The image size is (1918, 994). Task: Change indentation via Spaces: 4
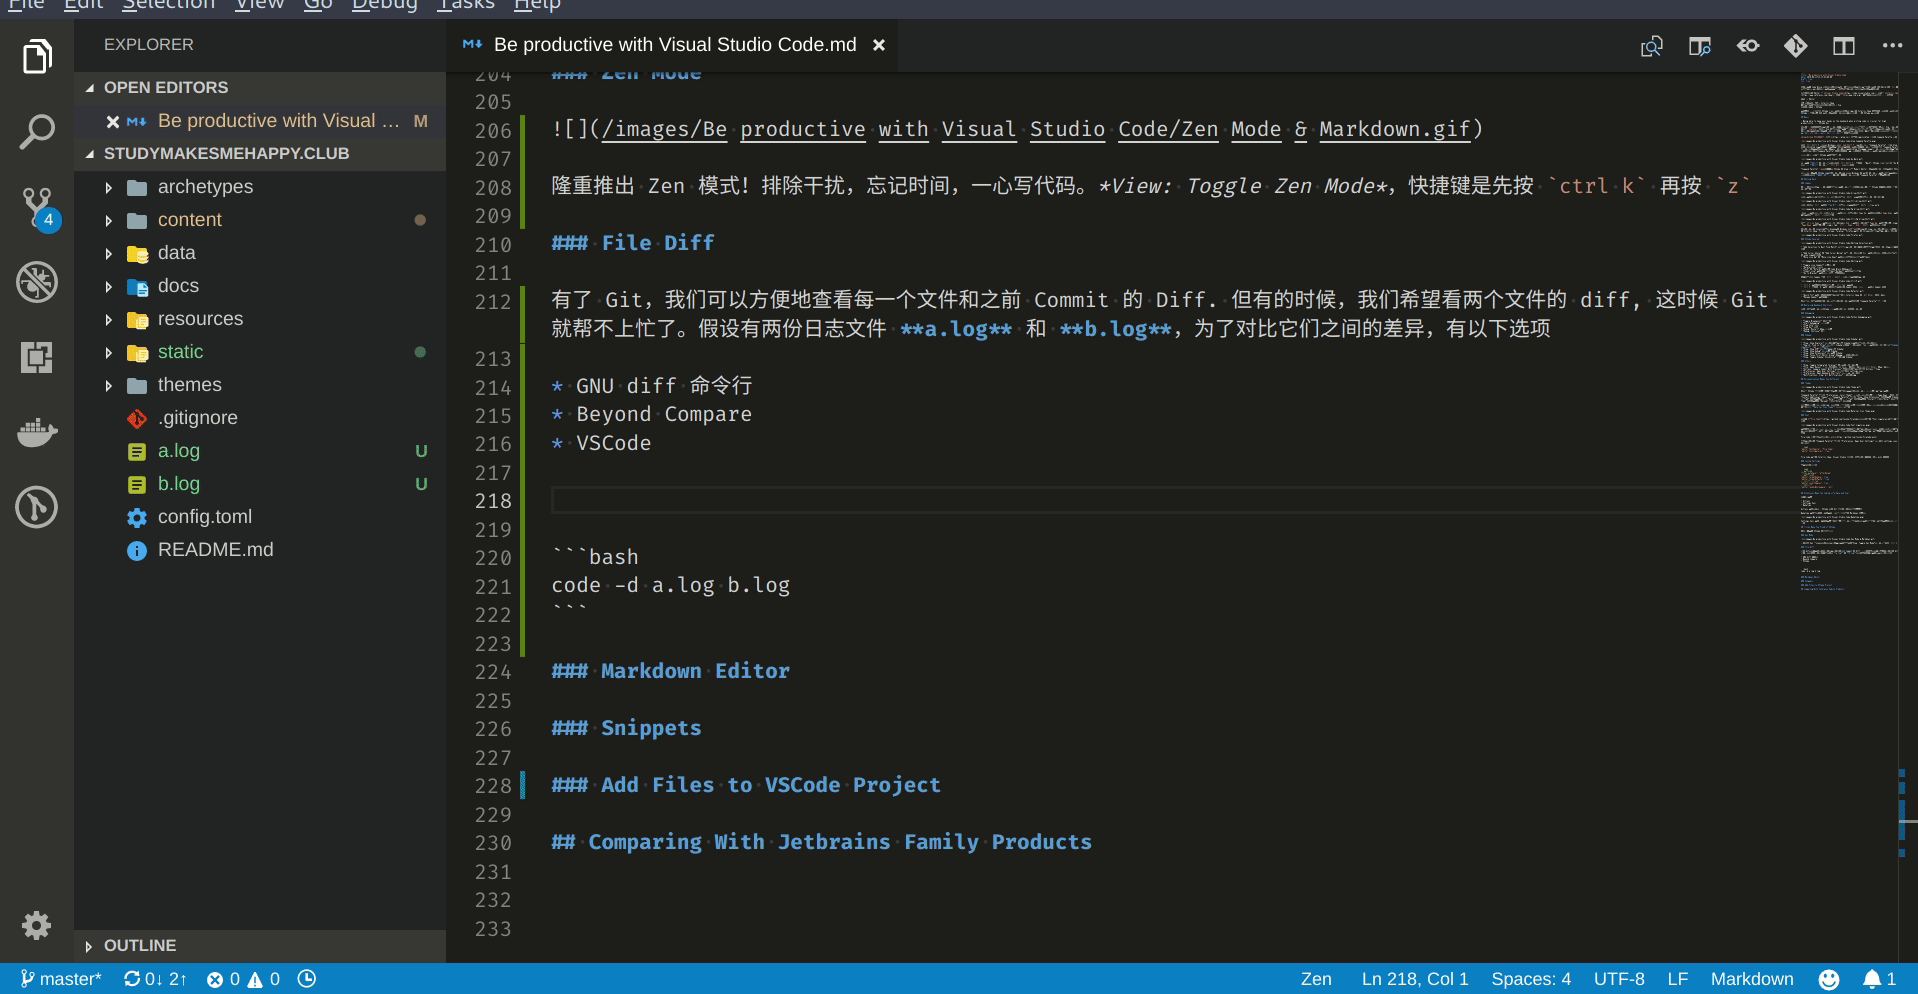pos(1531,979)
